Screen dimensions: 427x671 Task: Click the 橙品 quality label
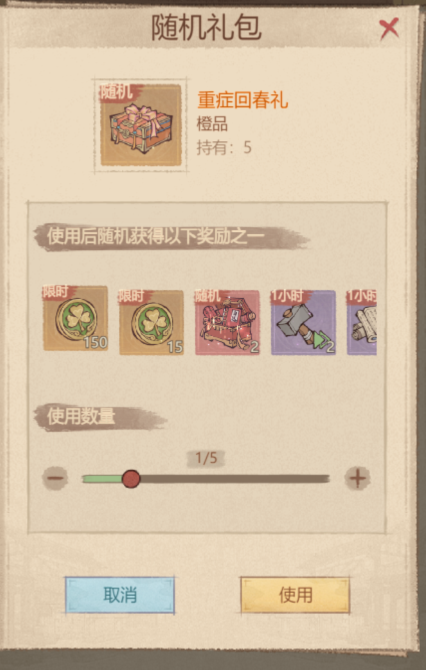[x=212, y=124]
